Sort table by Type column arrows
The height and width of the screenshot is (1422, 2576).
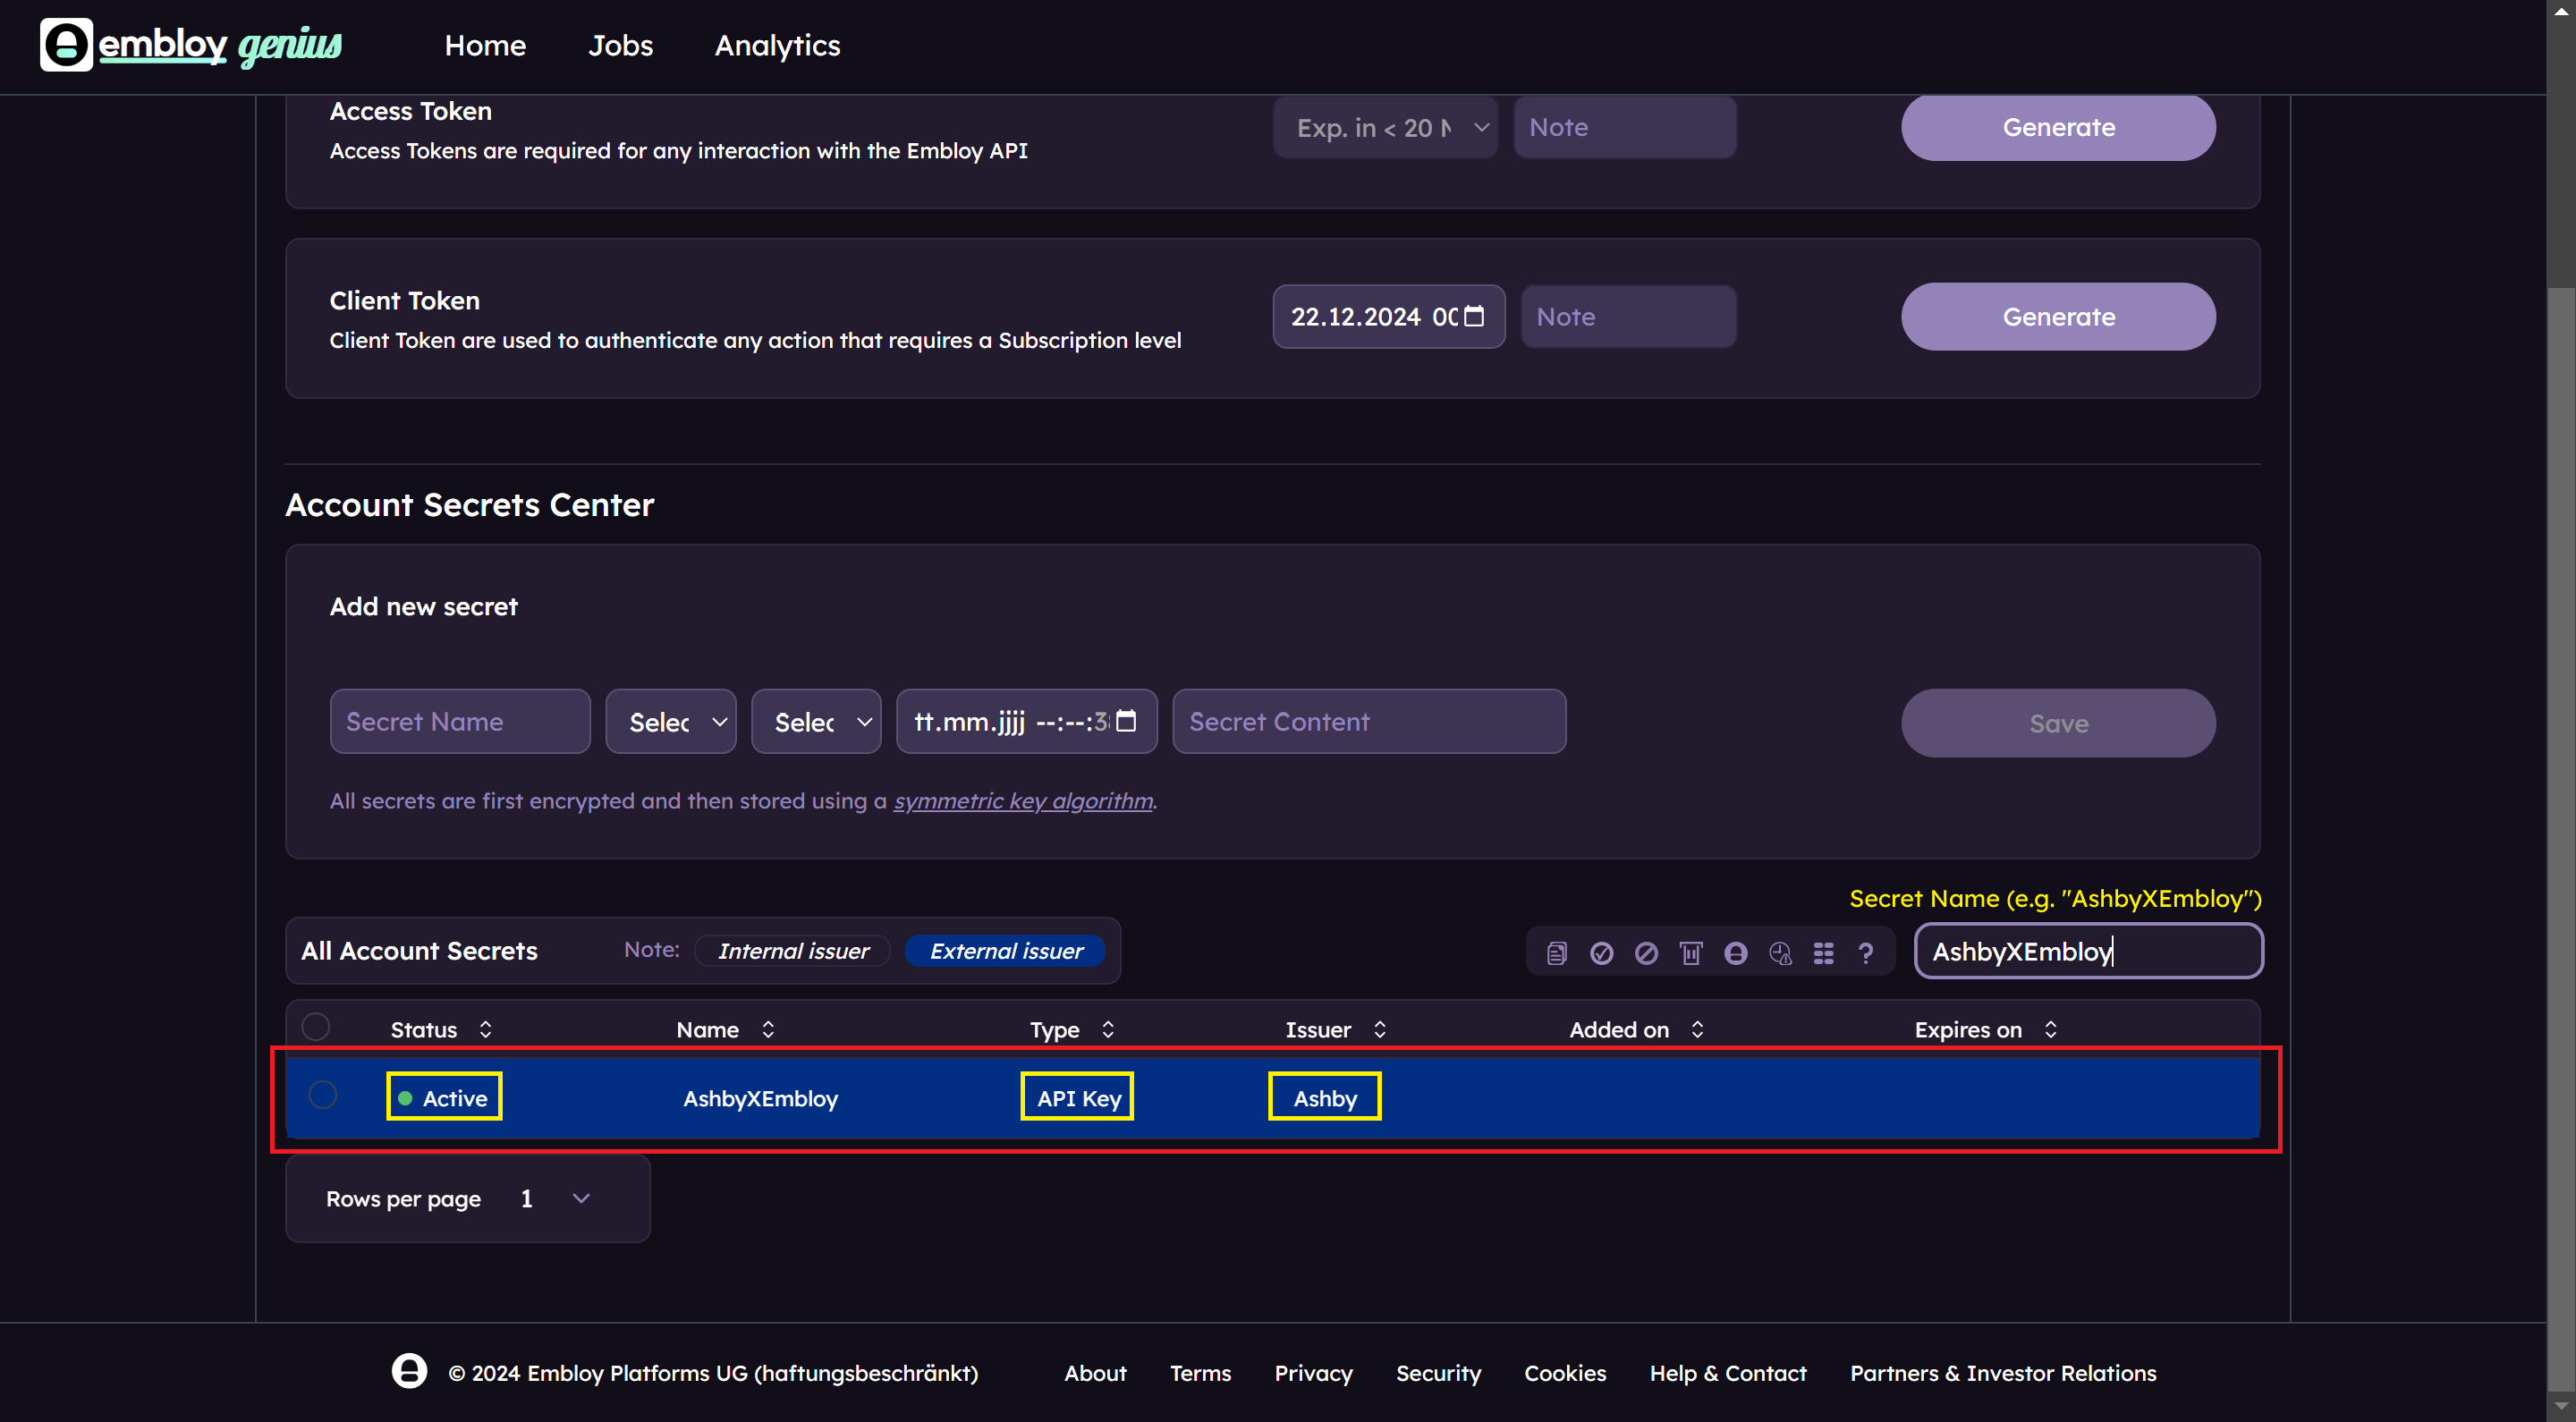click(1108, 1029)
